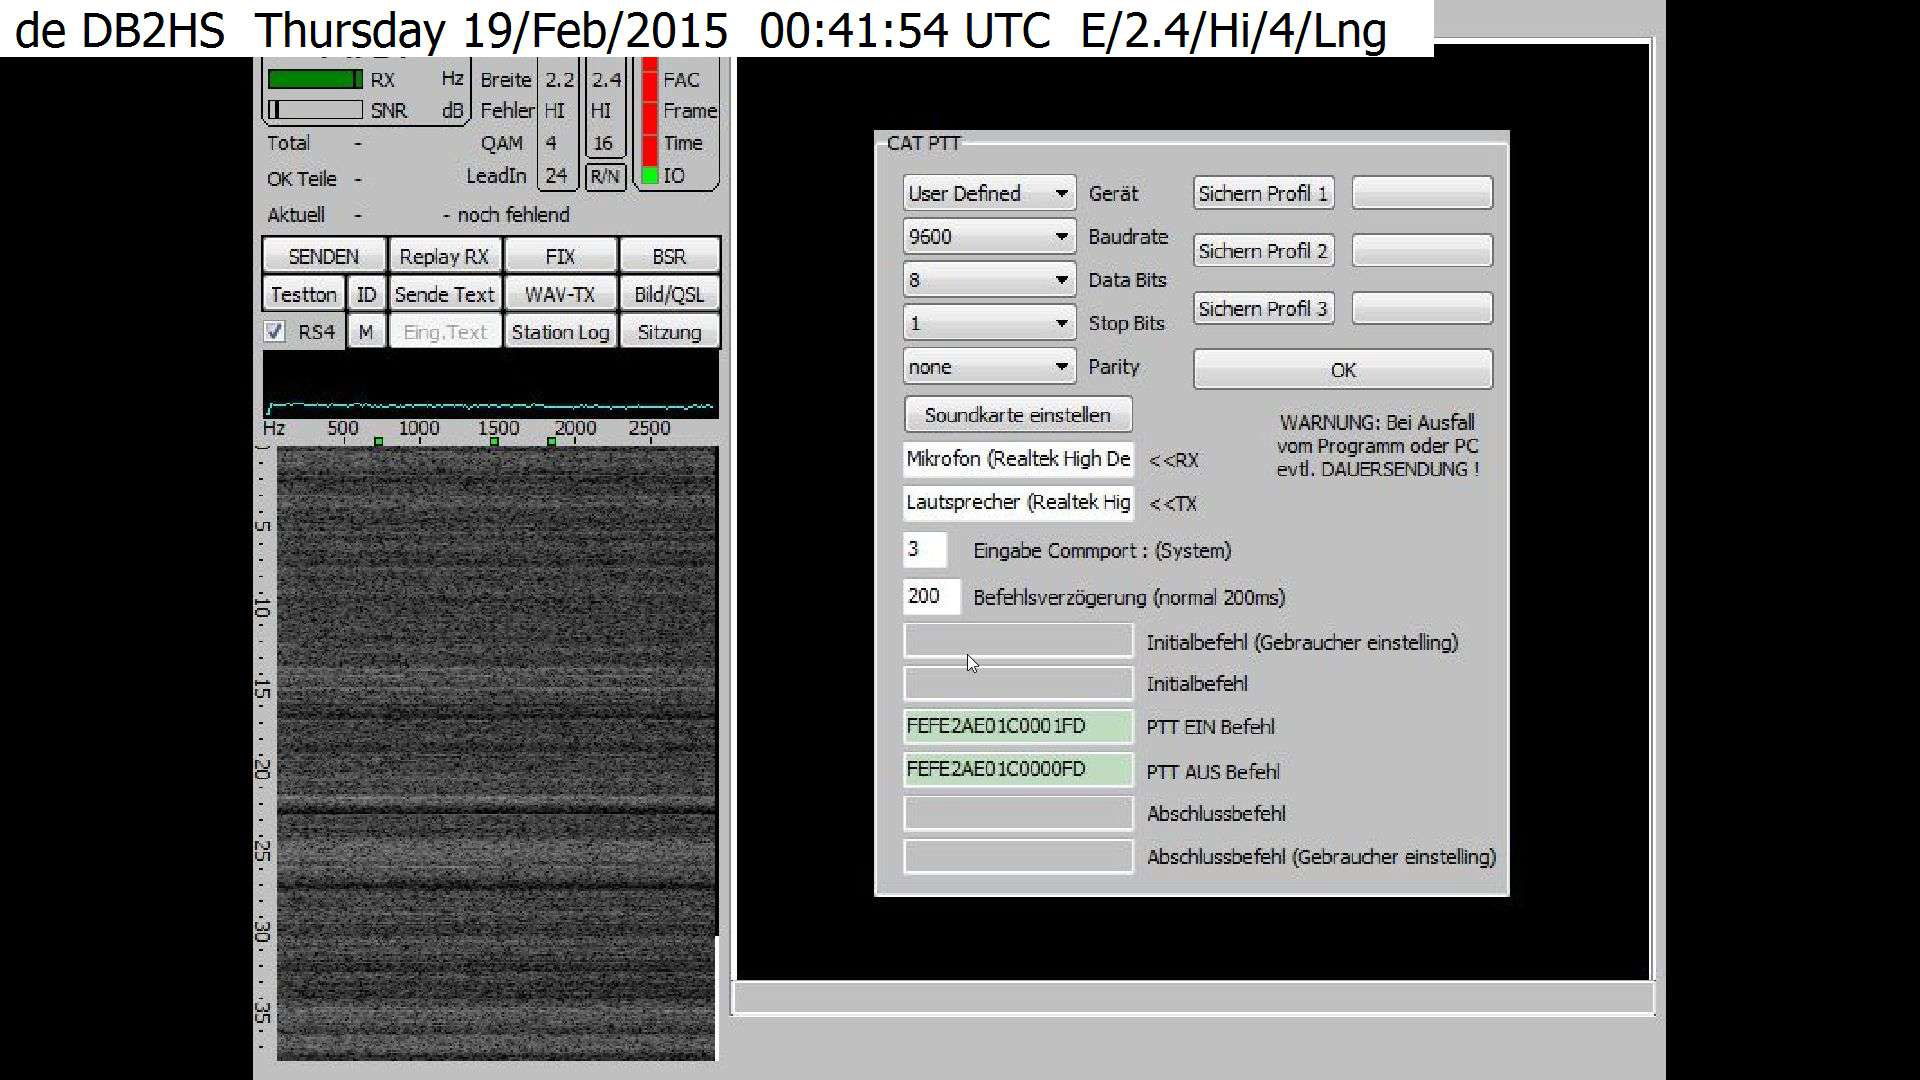Click the small M button
The image size is (1920, 1080).
tap(366, 332)
